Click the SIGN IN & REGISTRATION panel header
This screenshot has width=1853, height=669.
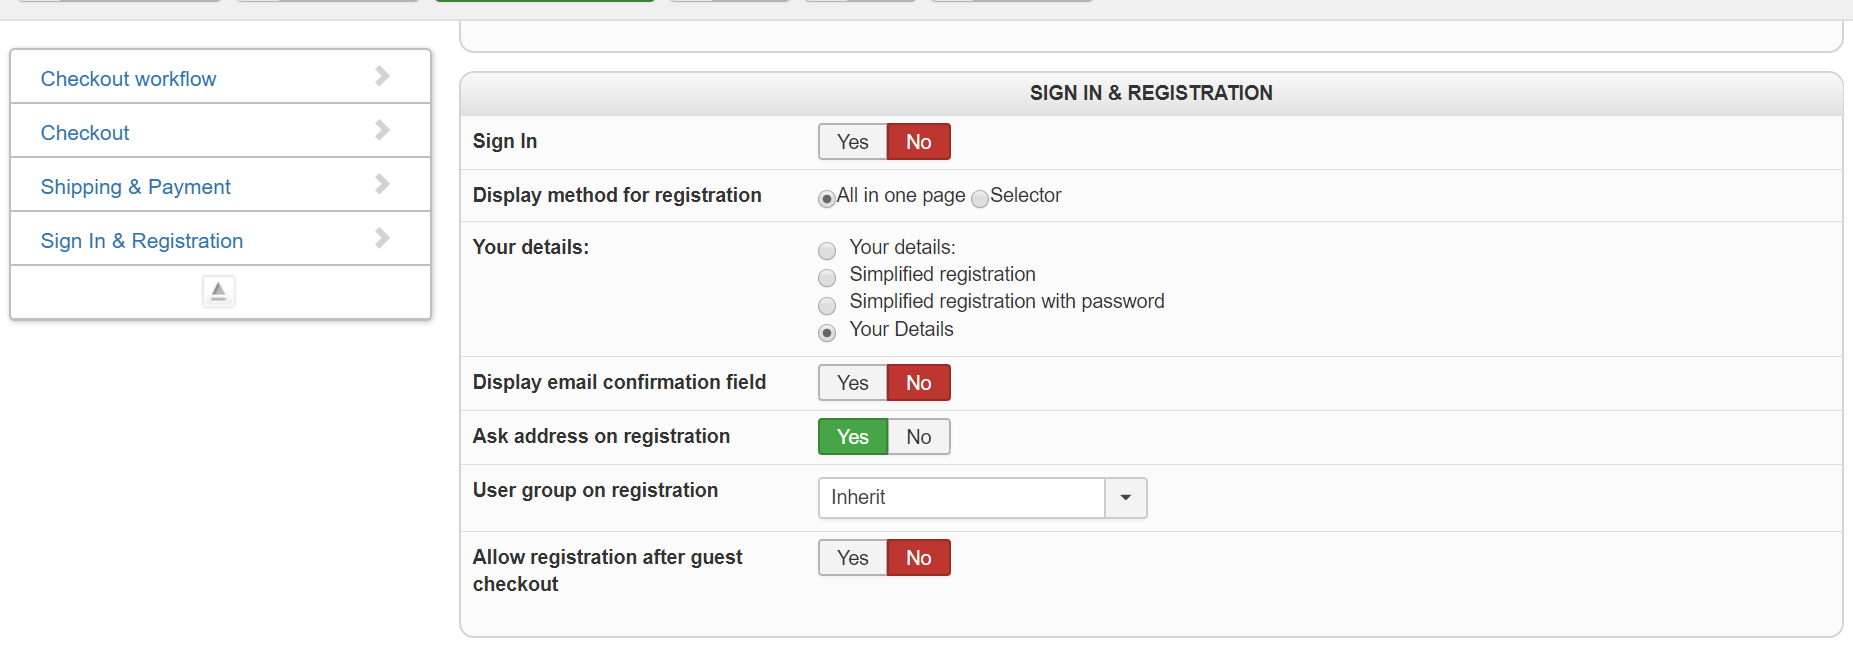[x=1150, y=93]
